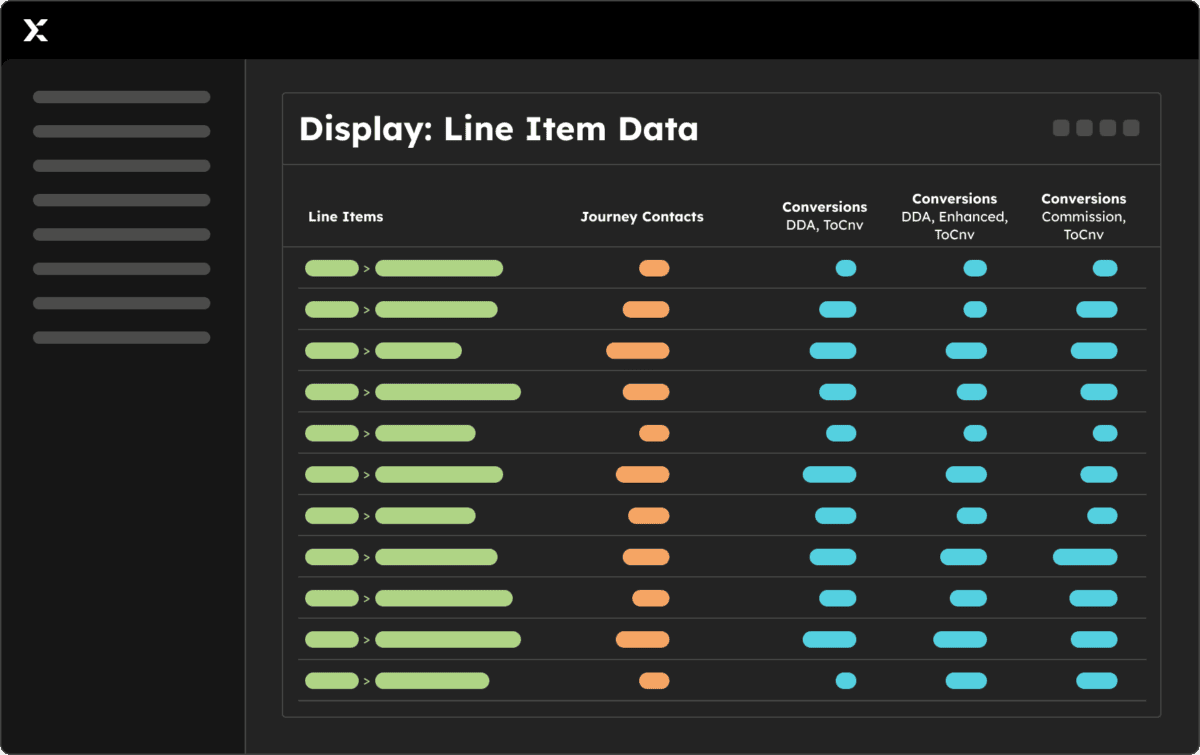Click the X logo in the top bar

coord(36,31)
